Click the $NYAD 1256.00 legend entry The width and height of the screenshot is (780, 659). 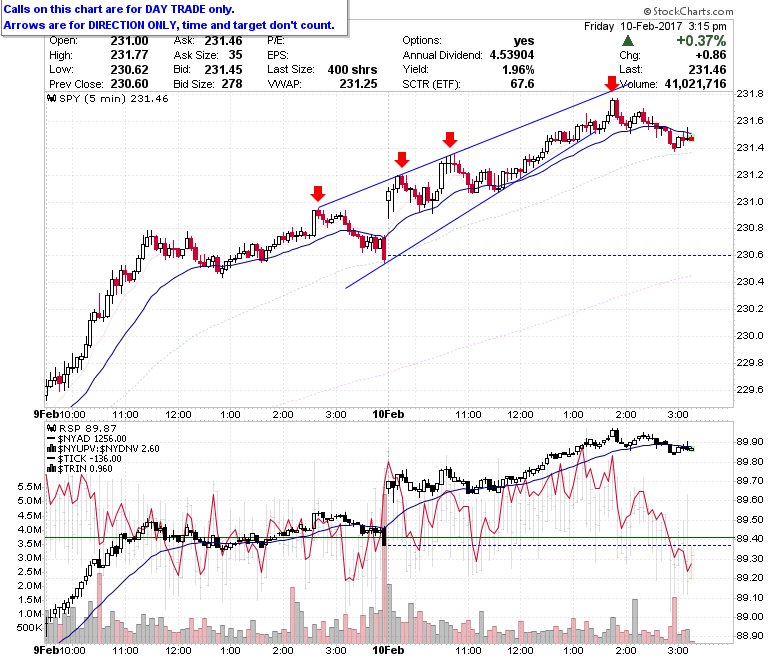87,438
